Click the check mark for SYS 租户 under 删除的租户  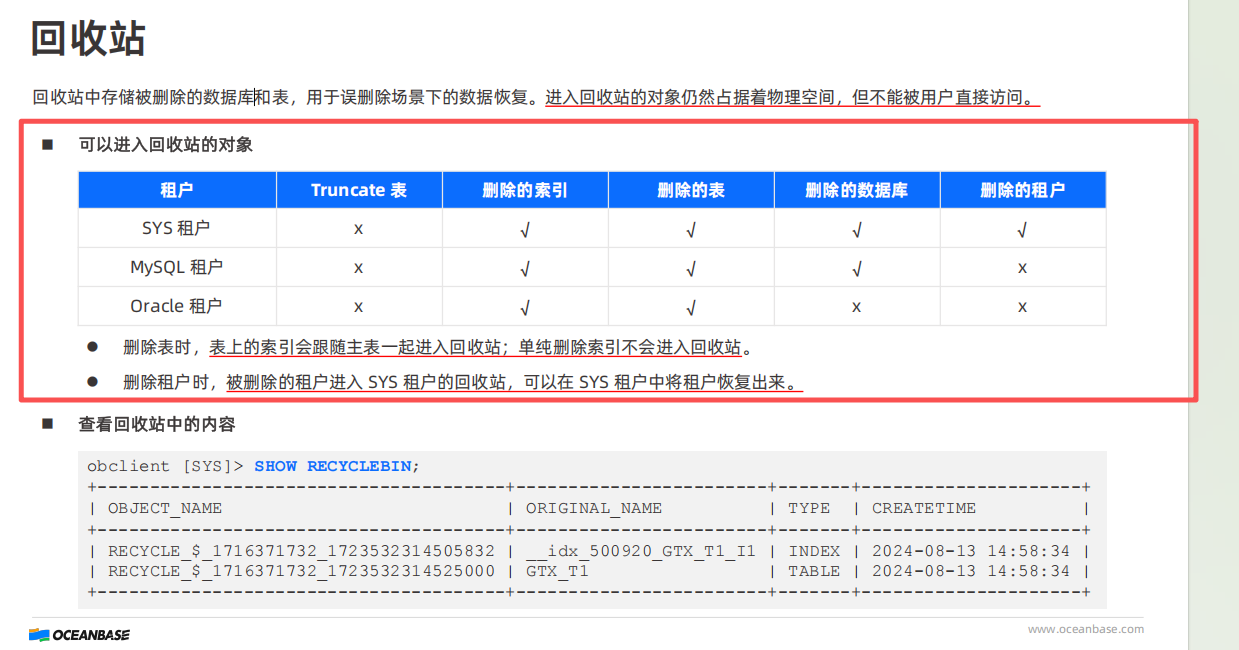click(1022, 230)
